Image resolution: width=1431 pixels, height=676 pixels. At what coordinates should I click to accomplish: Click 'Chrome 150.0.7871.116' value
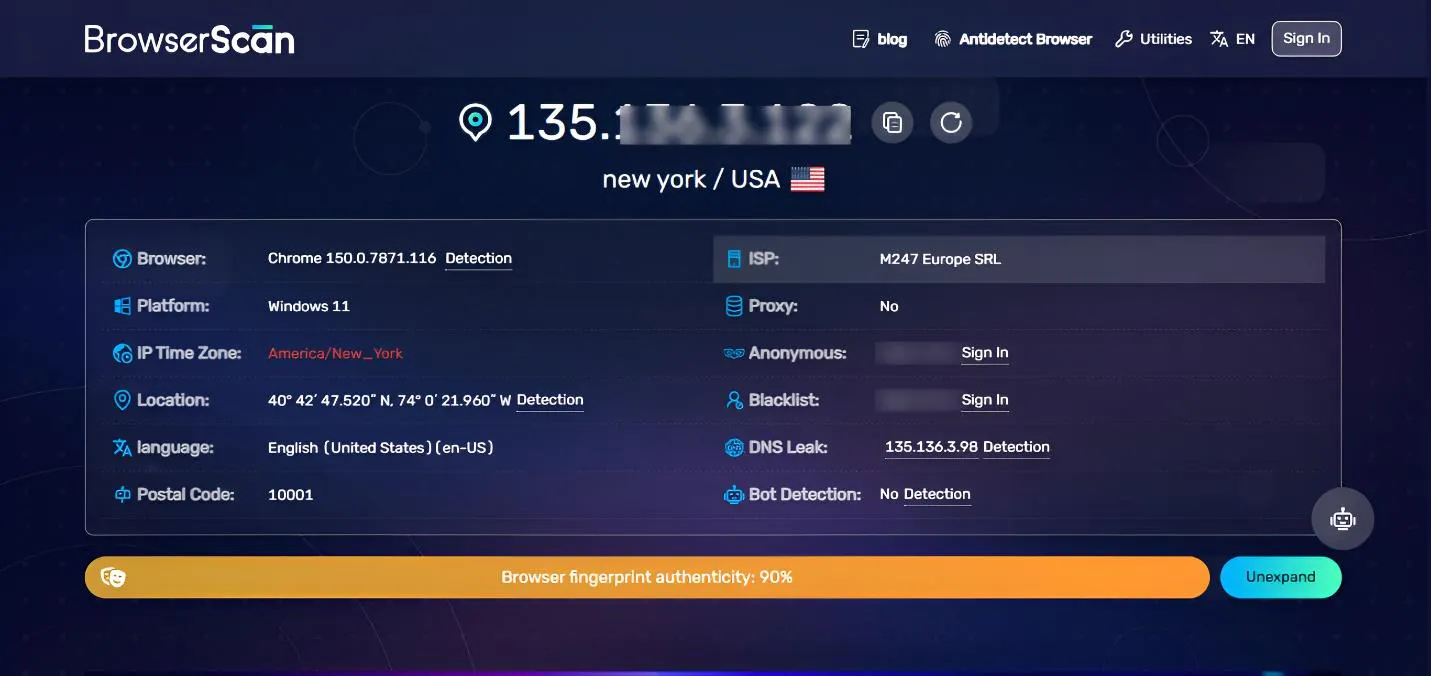point(352,258)
